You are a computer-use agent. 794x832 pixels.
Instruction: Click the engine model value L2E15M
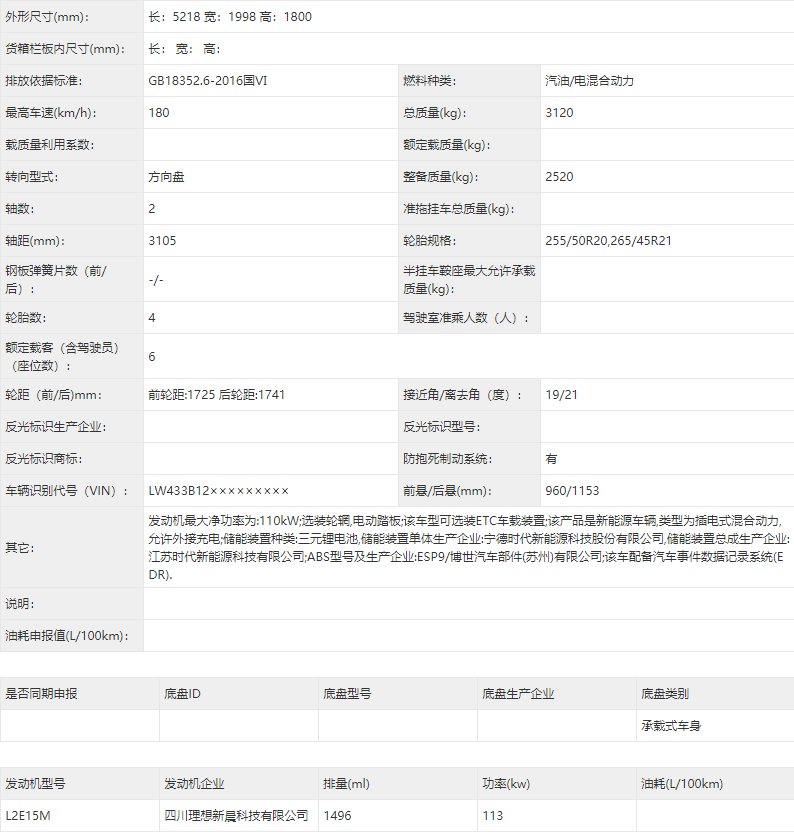(x=28, y=816)
